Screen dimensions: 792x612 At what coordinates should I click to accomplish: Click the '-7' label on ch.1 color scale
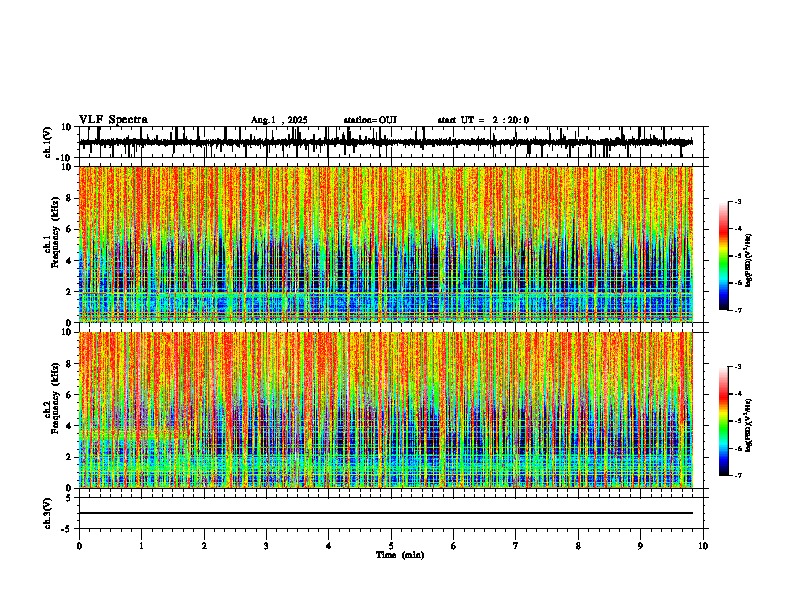(738, 310)
